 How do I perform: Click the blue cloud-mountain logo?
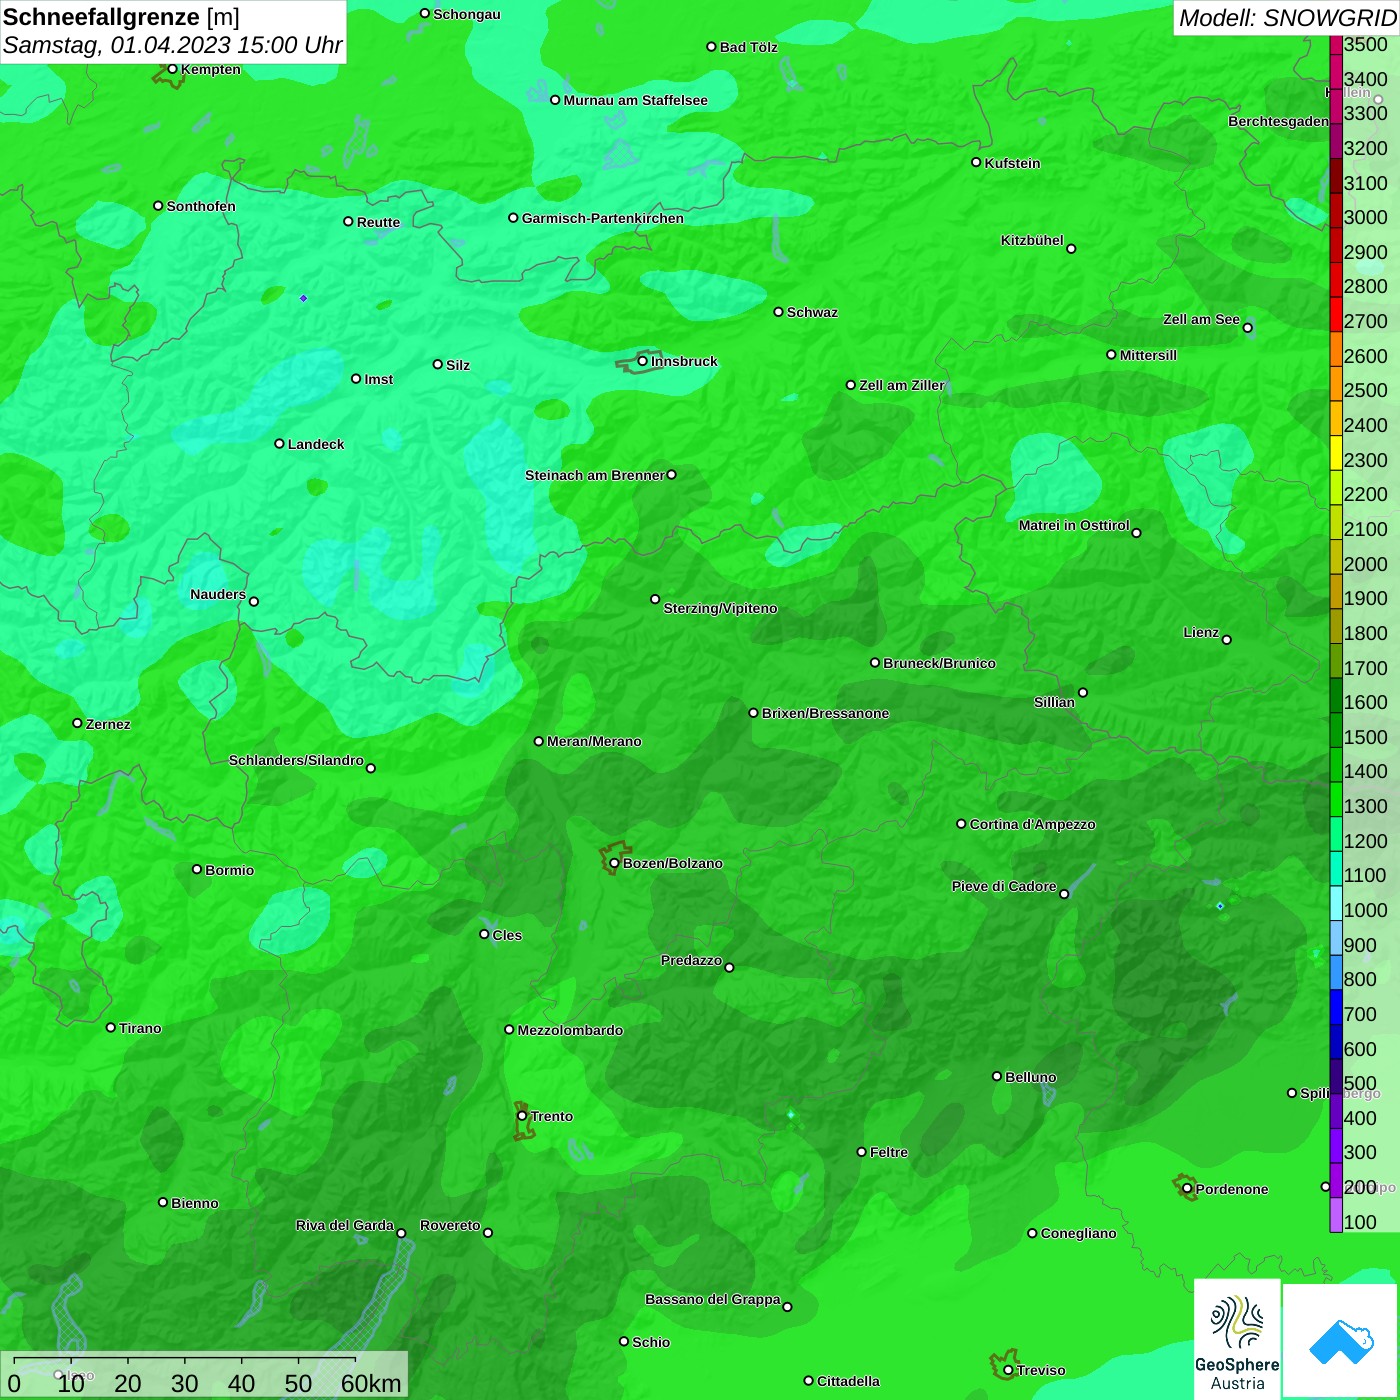tap(1341, 1341)
